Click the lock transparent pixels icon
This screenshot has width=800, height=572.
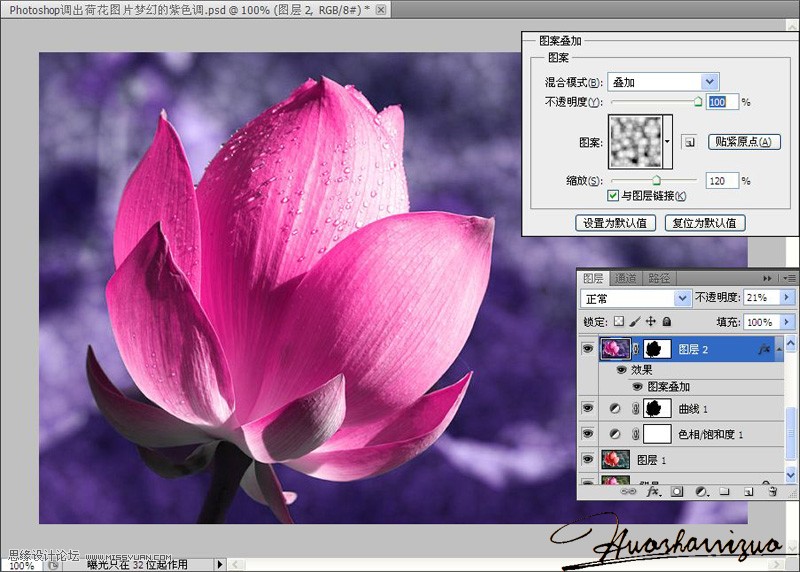click(x=619, y=321)
